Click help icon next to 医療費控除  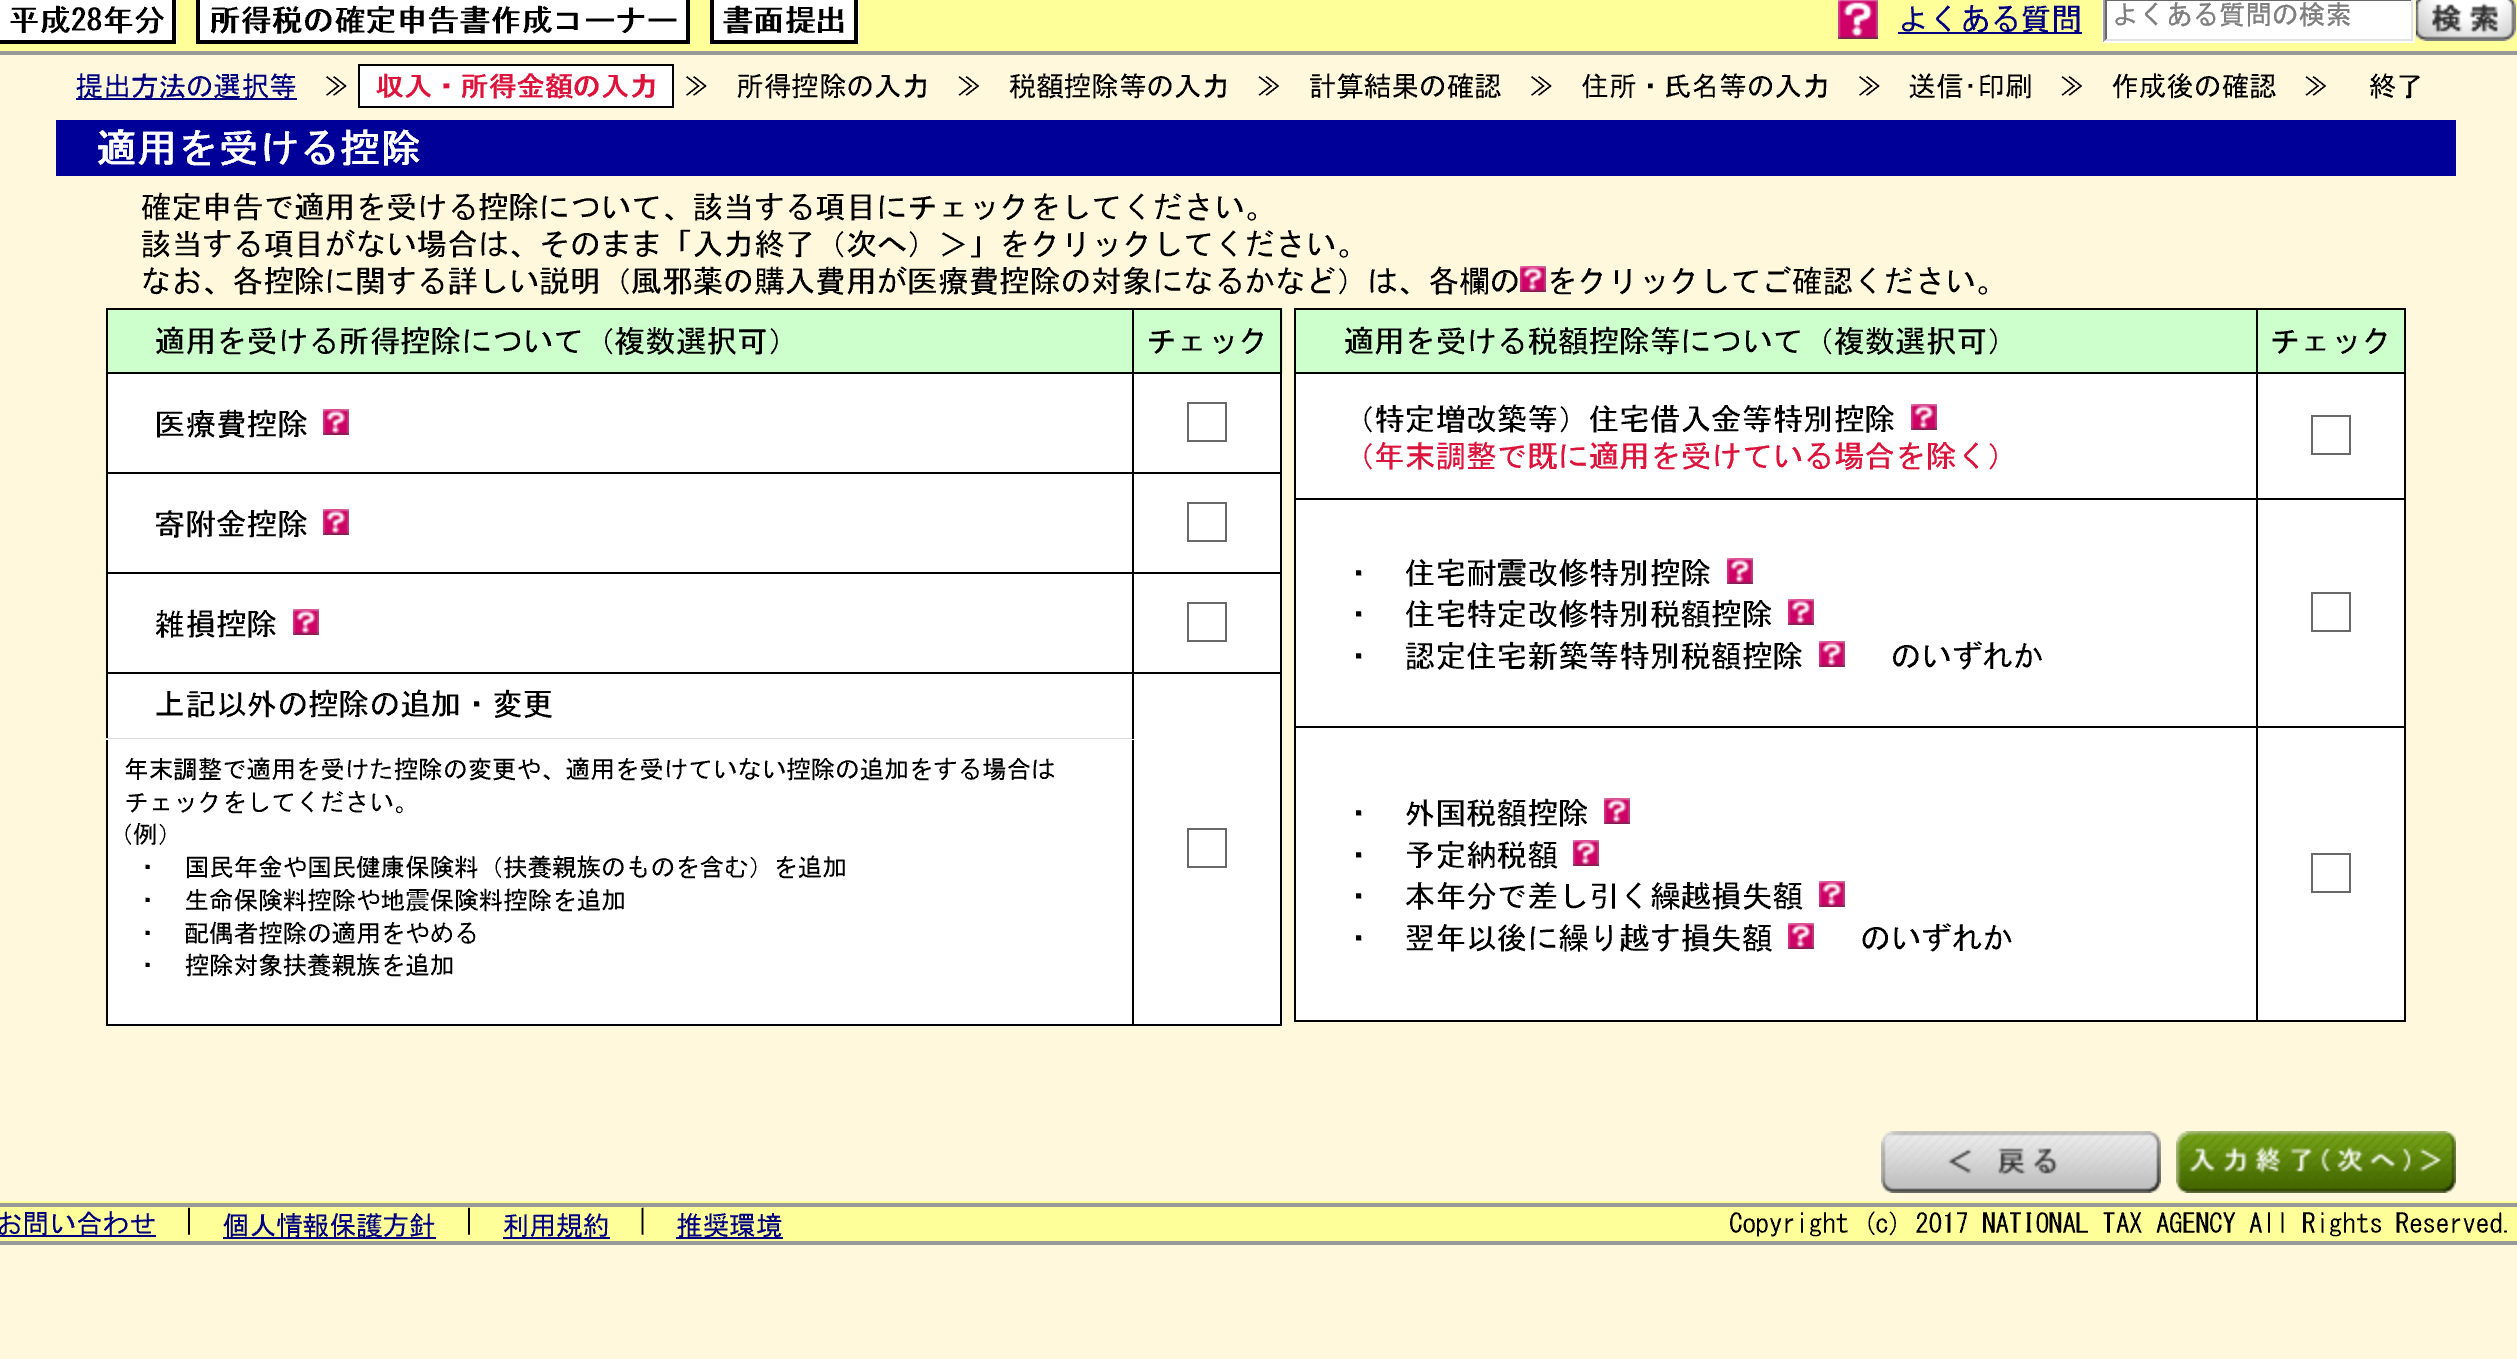[336, 423]
